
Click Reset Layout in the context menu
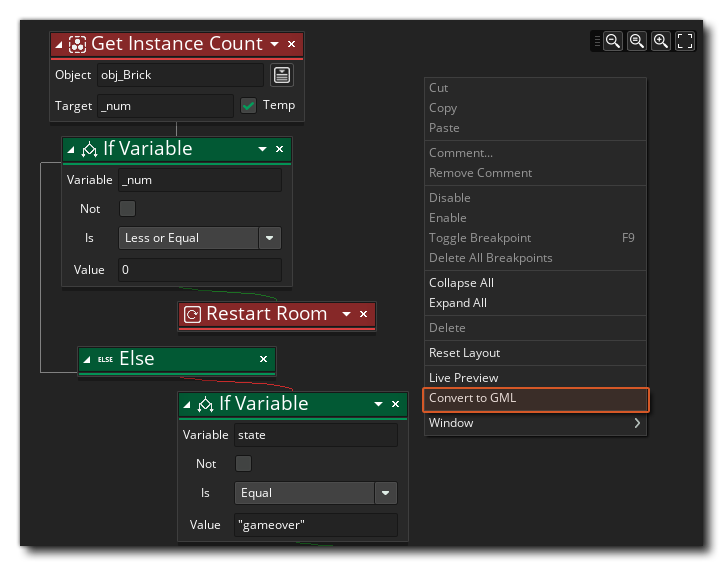[464, 353]
